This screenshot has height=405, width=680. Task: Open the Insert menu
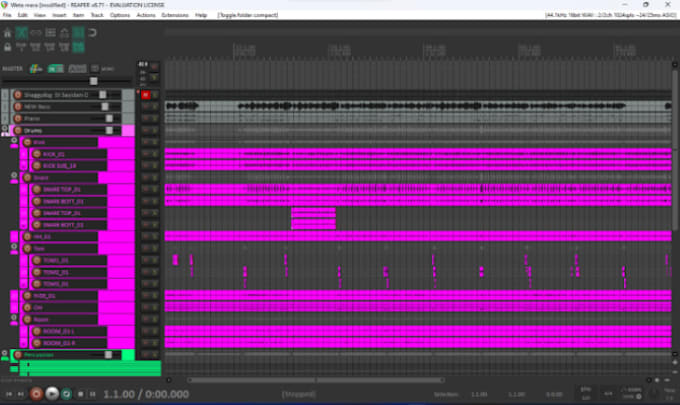(59, 15)
